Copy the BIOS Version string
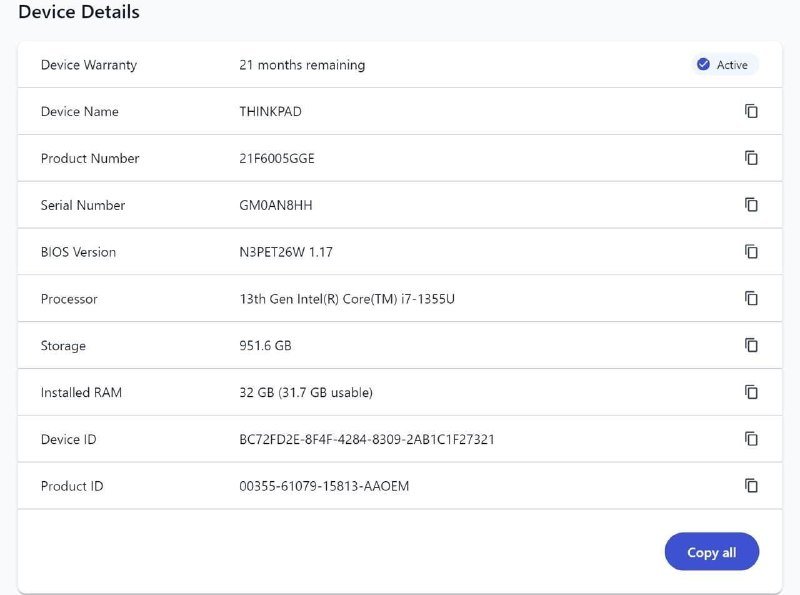The width and height of the screenshot is (800, 595). click(751, 252)
